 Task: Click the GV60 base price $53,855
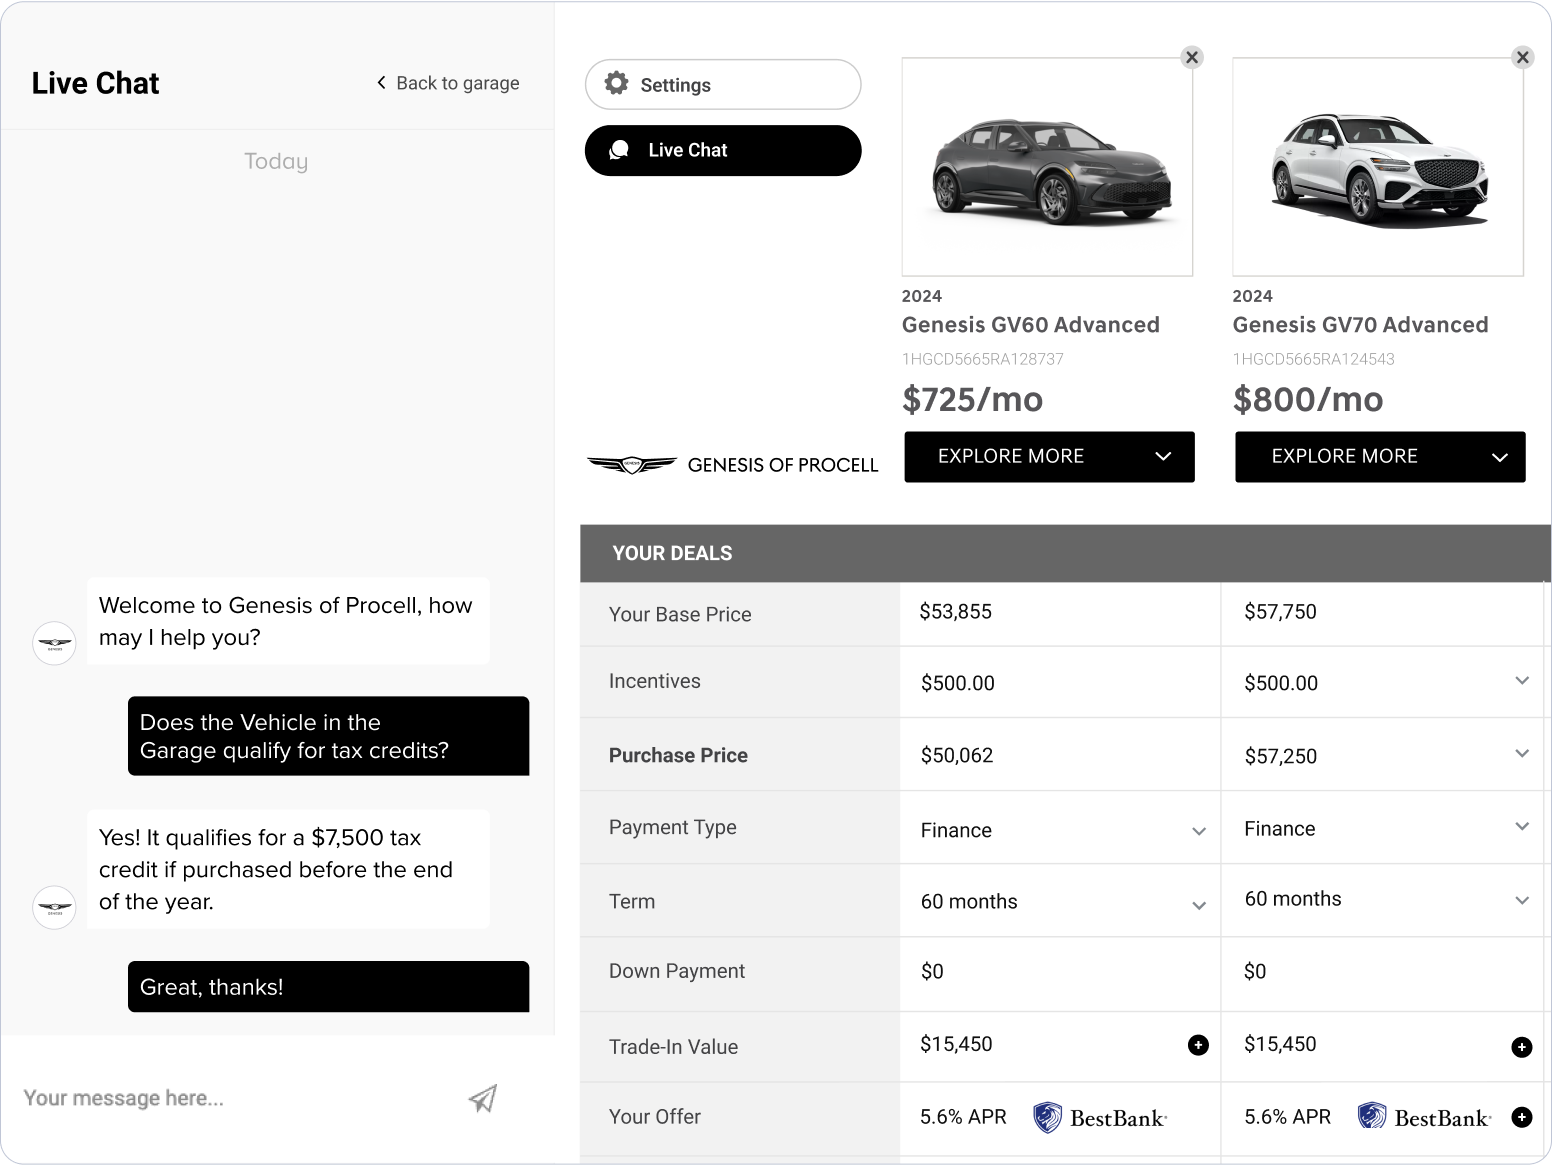click(955, 612)
